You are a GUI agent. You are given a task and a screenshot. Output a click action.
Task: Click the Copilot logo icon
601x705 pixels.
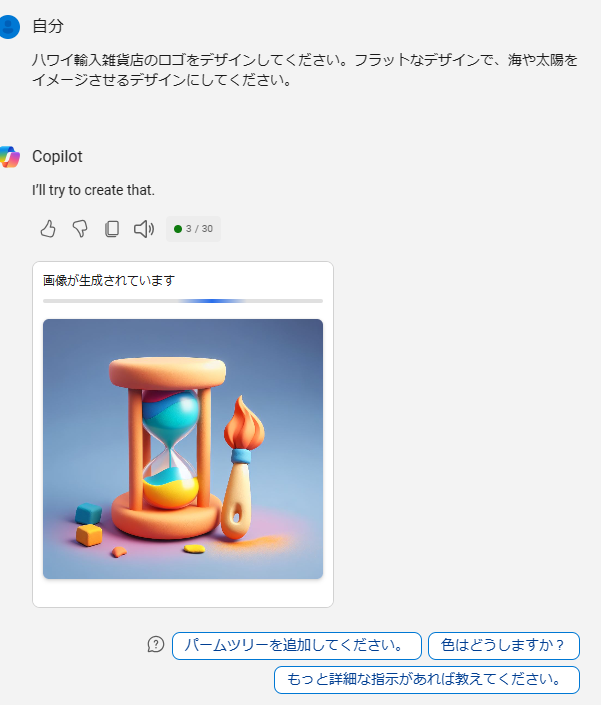pyautogui.click(x=9, y=157)
